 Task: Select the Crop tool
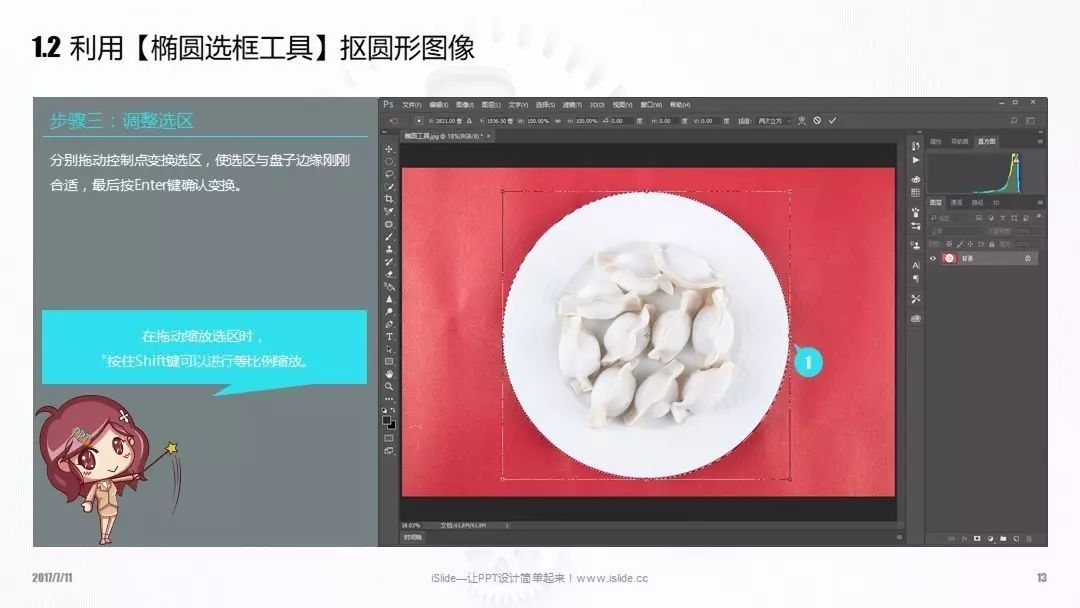(x=389, y=199)
